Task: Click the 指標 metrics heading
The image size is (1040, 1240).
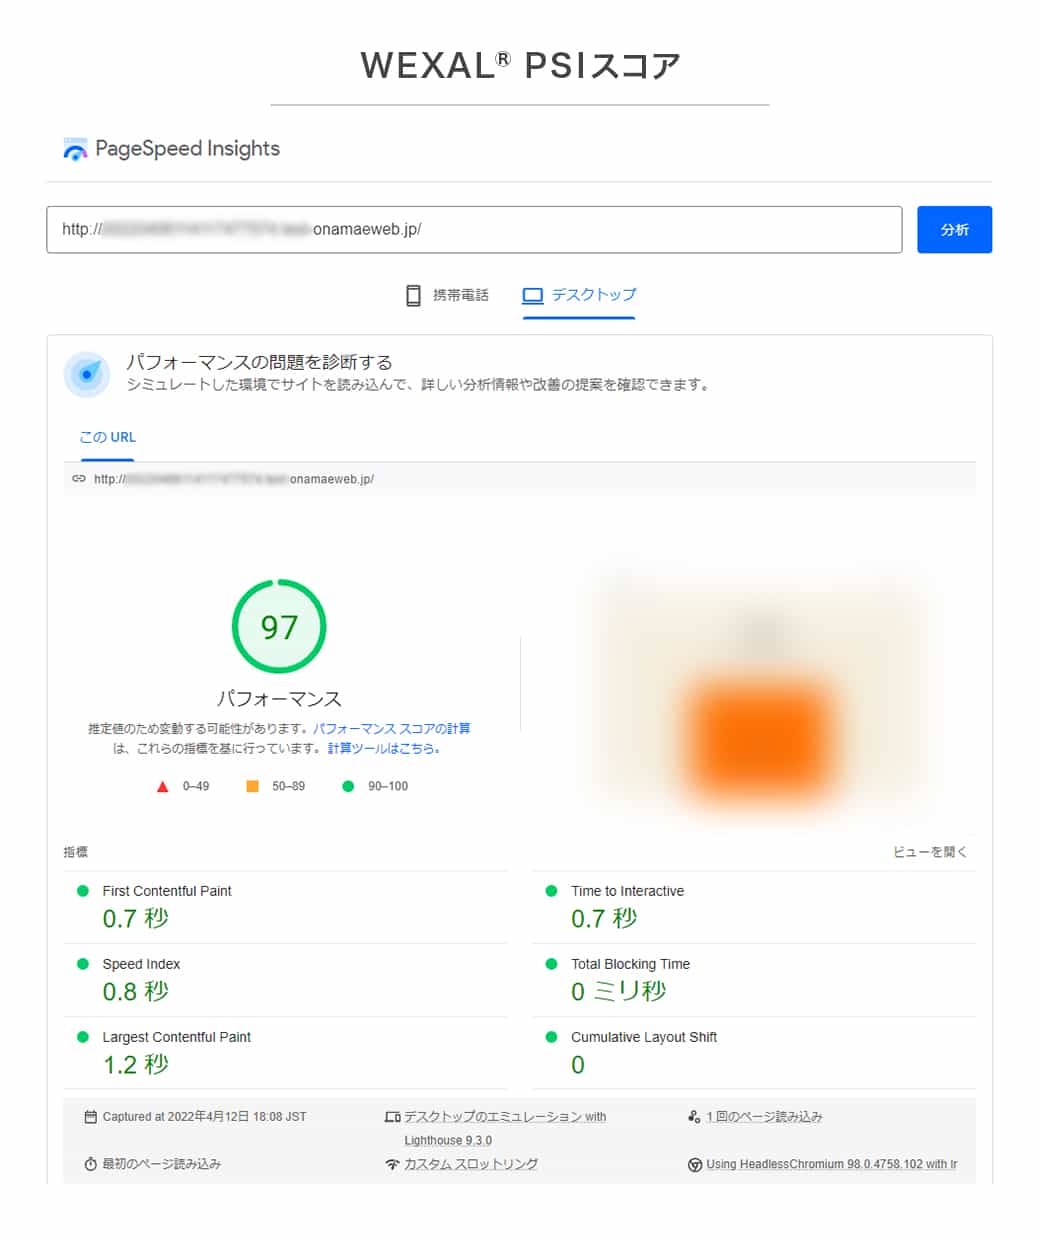Action: pos(76,852)
